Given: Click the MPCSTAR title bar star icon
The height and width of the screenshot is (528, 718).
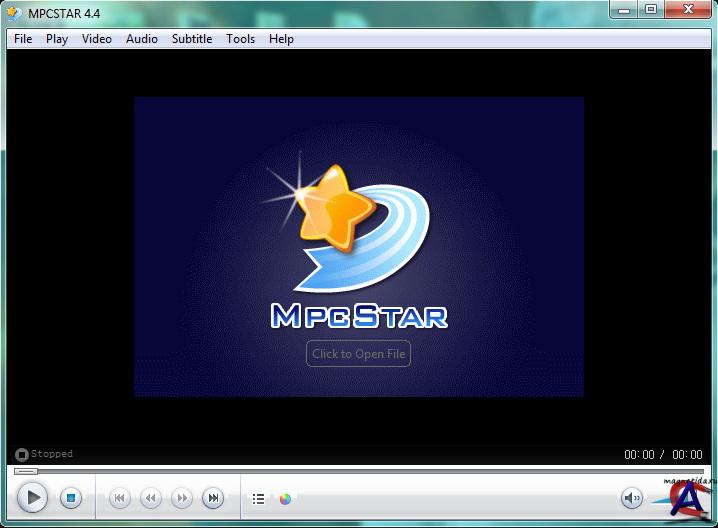Looking at the screenshot, I should (x=15, y=11).
